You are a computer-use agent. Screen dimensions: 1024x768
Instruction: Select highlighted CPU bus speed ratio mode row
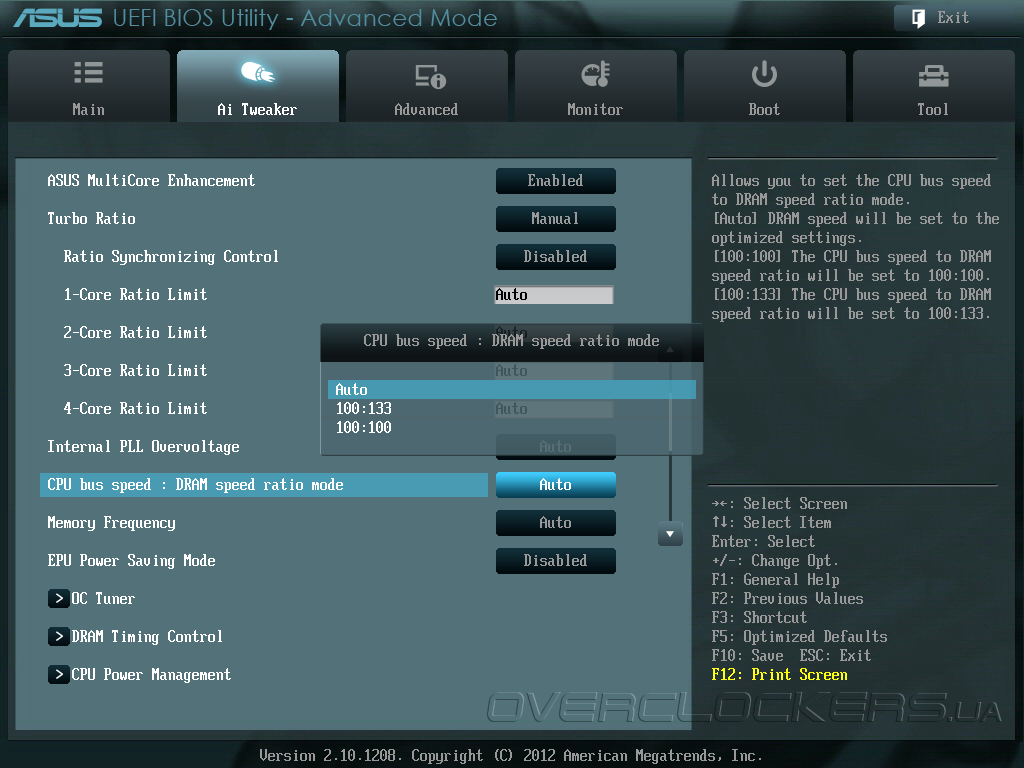[x=264, y=485]
